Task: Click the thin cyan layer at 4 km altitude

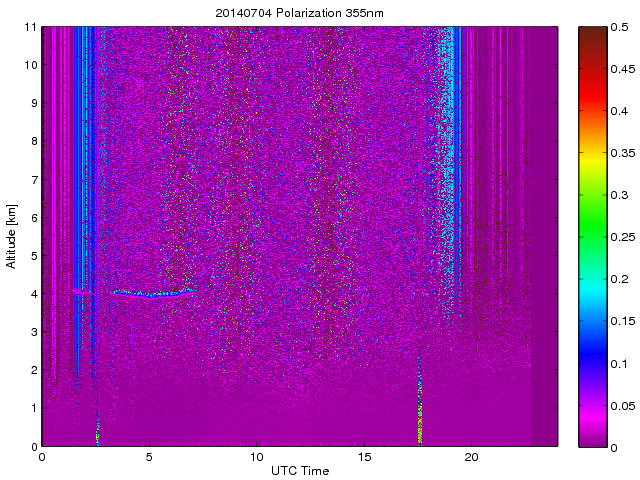Action: [x=150, y=294]
